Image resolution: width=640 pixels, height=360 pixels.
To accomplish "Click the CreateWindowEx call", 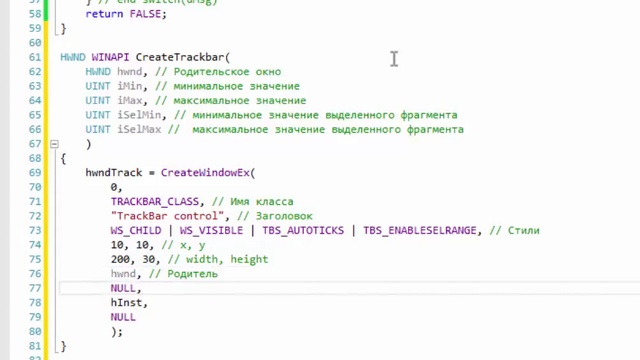I will [x=205, y=173].
